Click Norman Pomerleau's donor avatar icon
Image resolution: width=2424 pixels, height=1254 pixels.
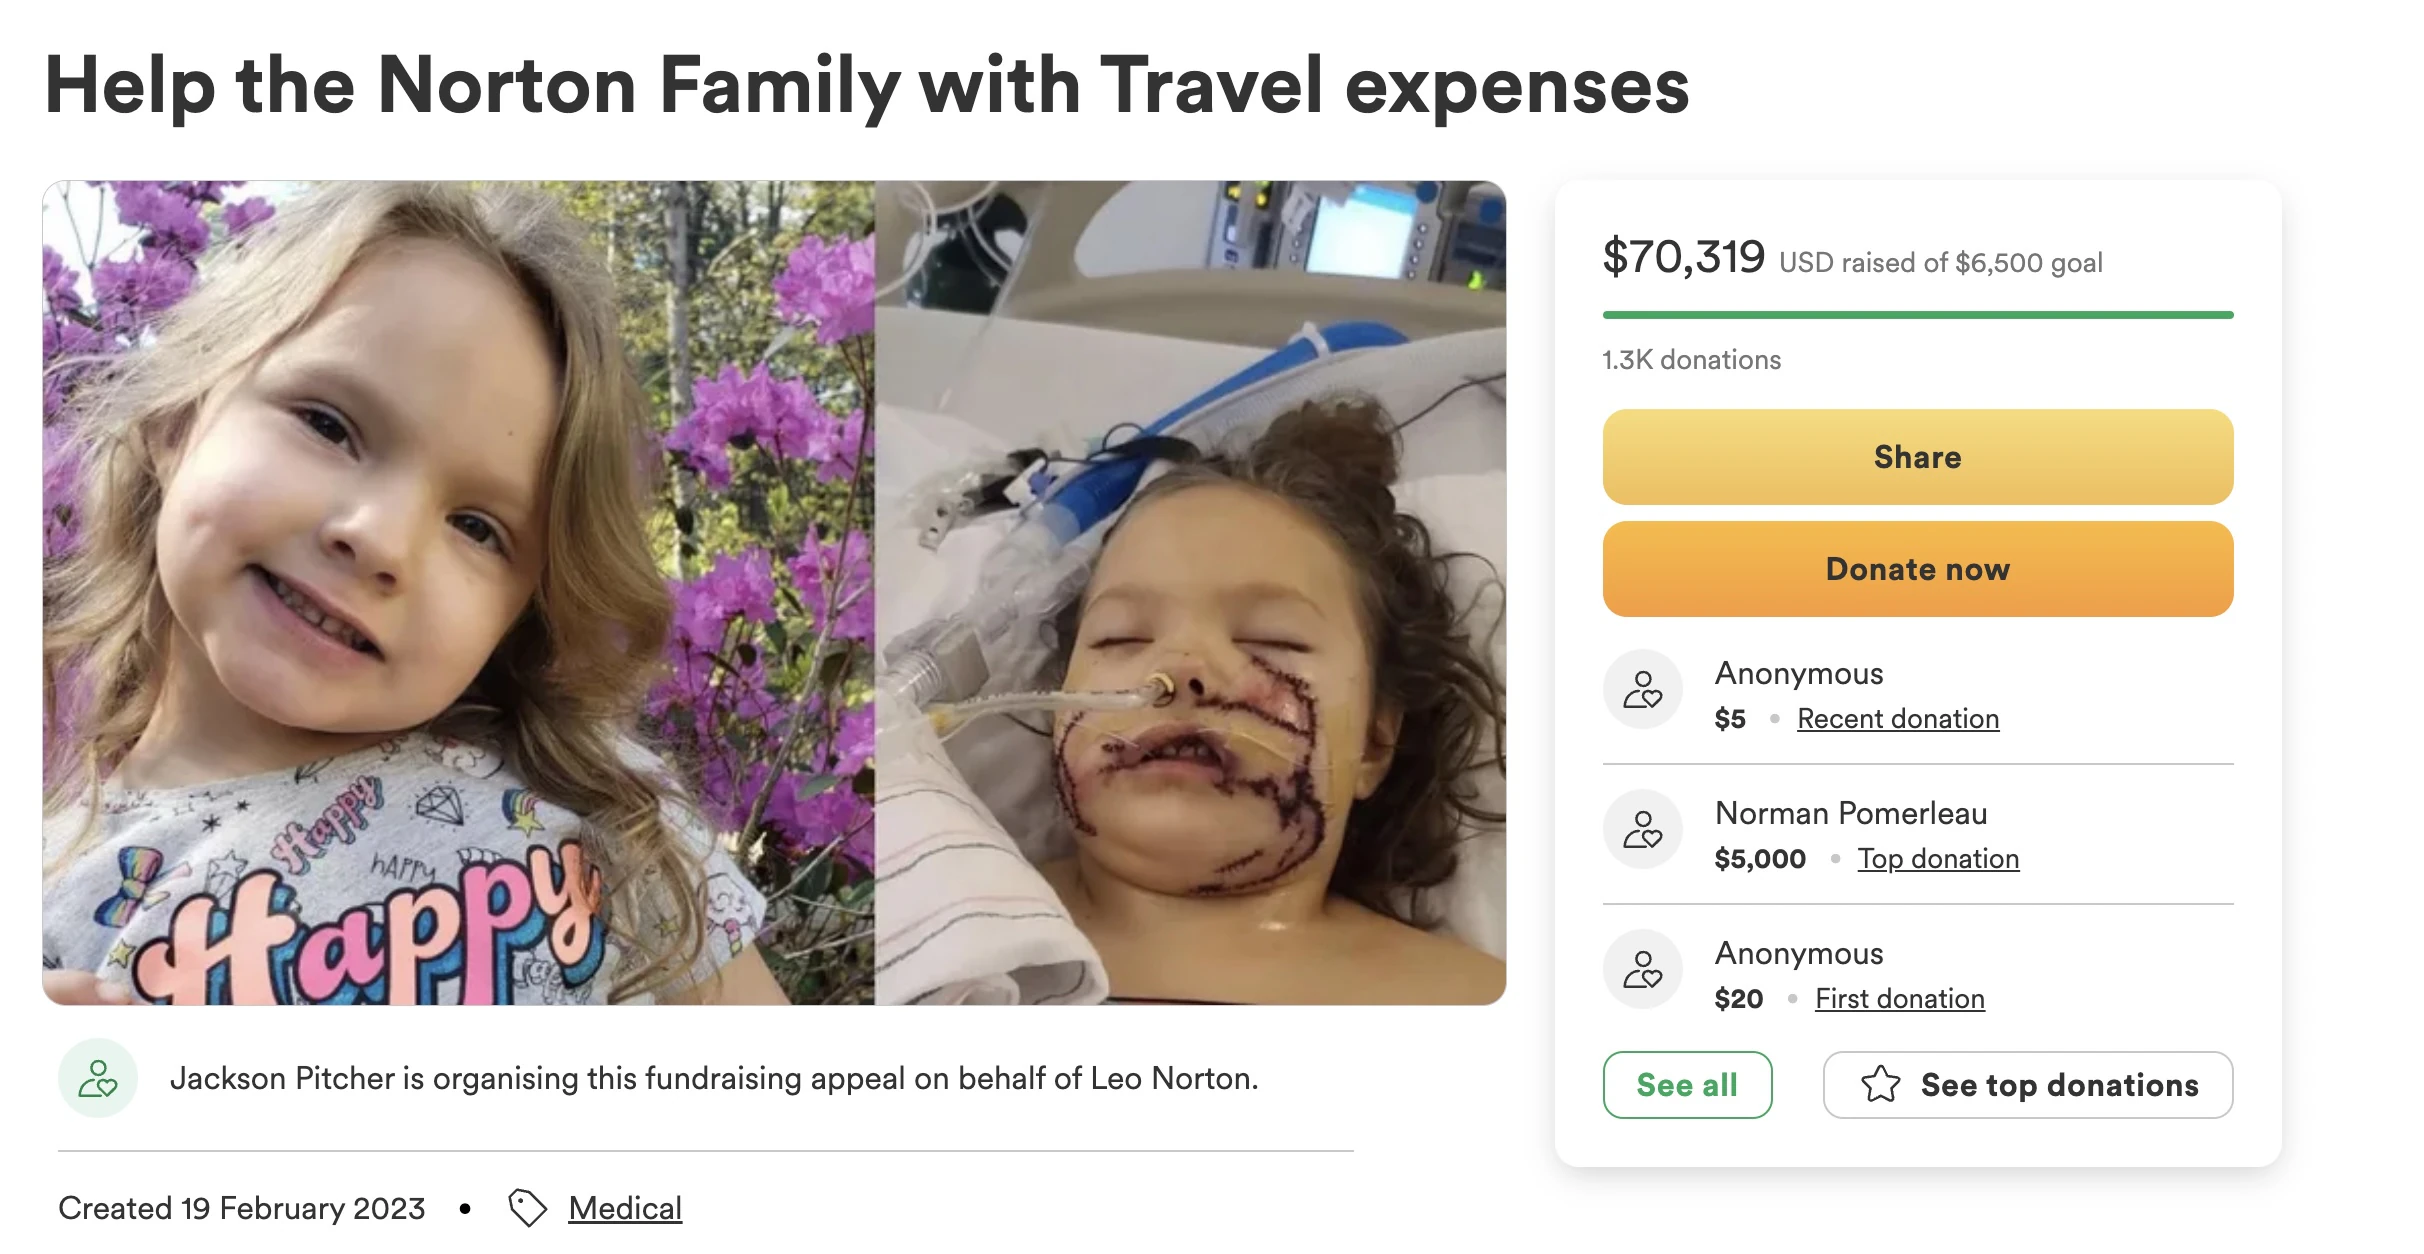(x=1642, y=830)
